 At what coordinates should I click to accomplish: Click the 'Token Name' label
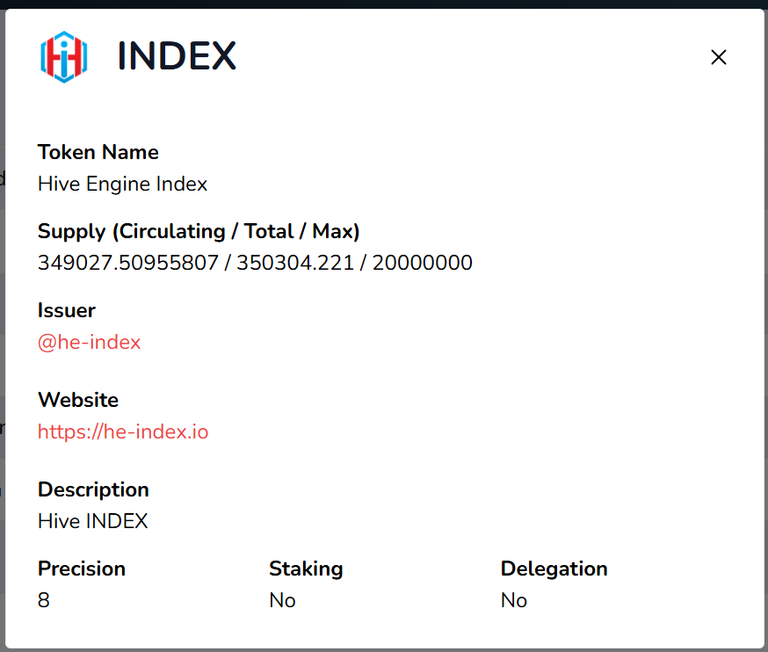point(98,152)
